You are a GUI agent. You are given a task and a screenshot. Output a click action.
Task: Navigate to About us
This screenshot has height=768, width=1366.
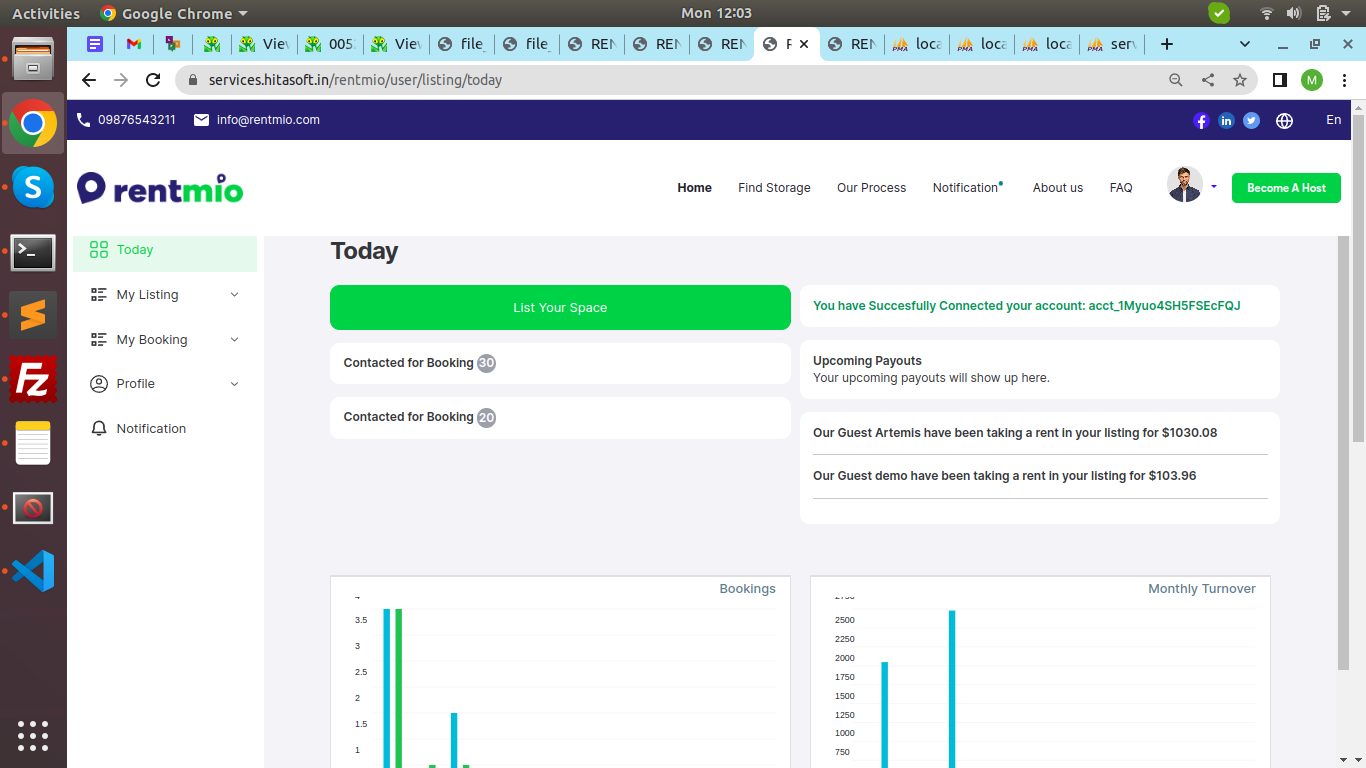coord(1058,188)
